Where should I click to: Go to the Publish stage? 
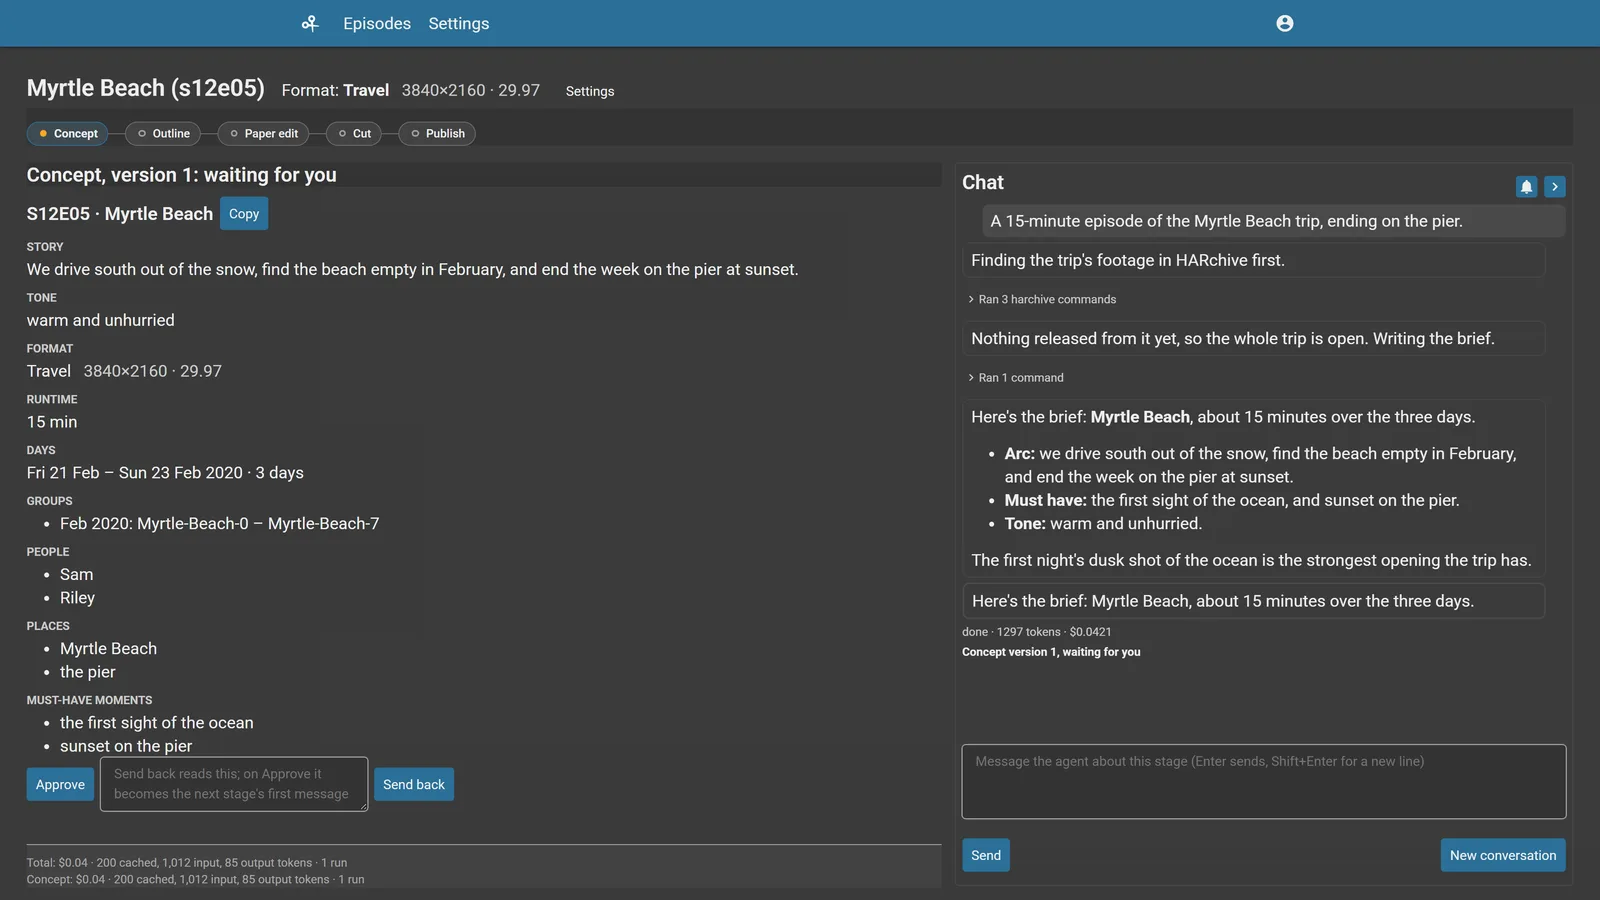[437, 133]
